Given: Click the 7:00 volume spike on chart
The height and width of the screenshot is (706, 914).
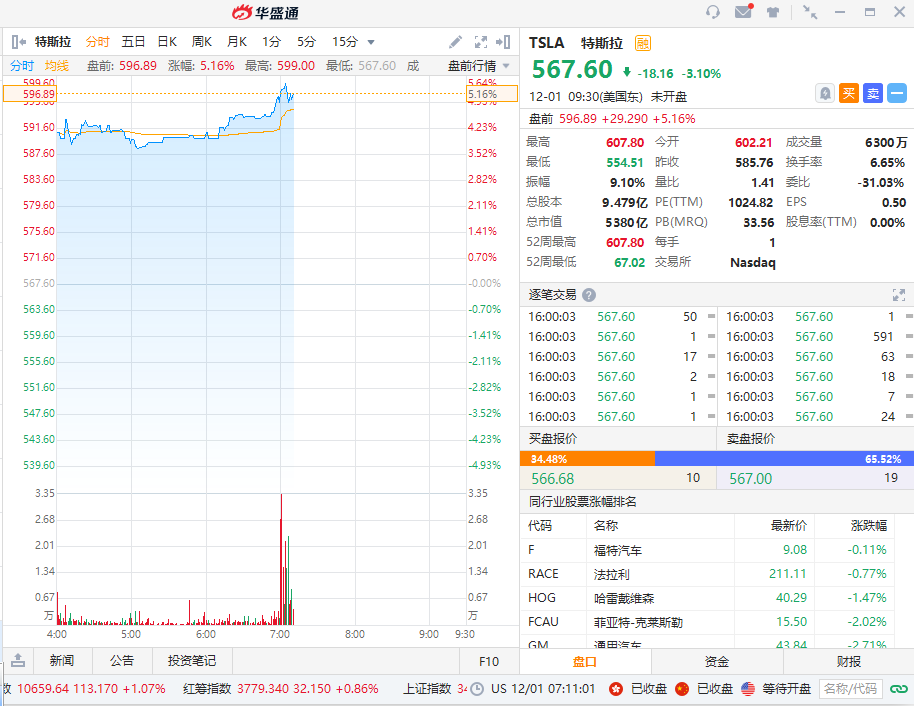Looking at the screenshot, I should click(282, 560).
